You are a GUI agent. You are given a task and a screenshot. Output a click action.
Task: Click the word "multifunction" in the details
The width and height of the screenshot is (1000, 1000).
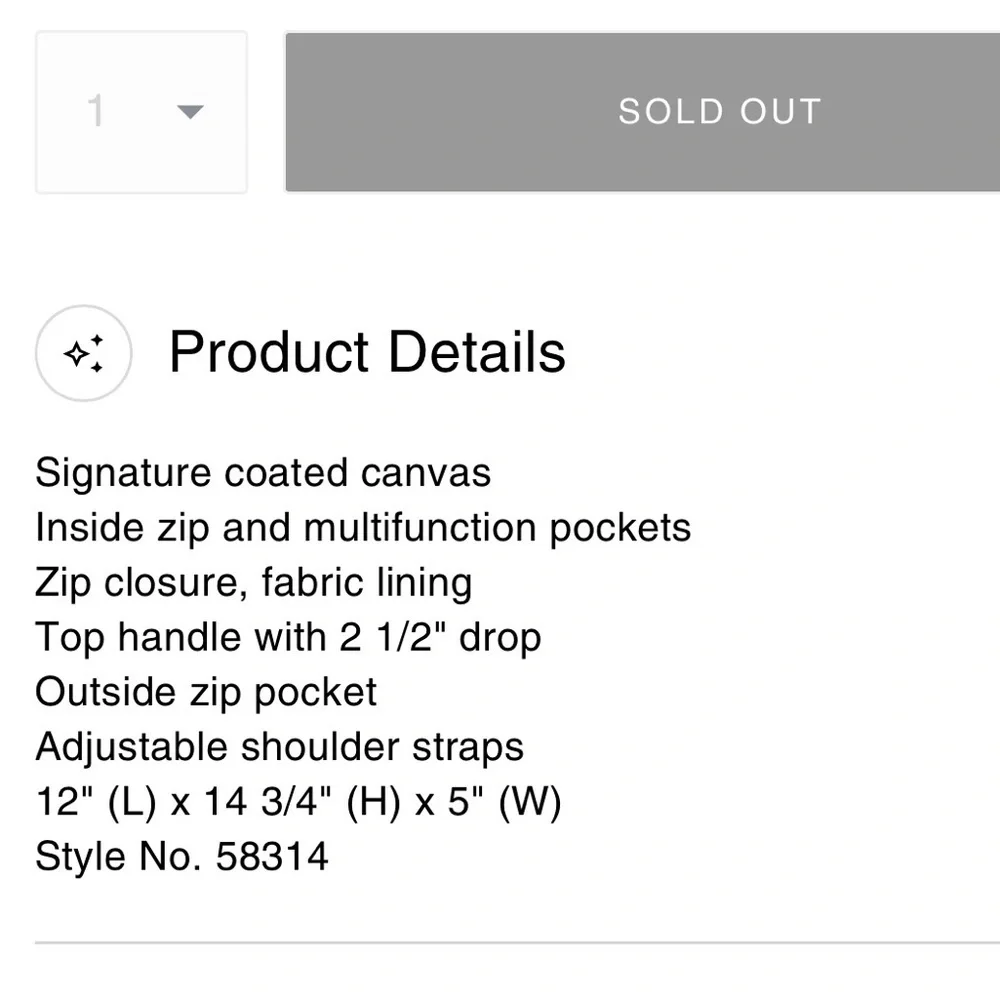pos(420,528)
